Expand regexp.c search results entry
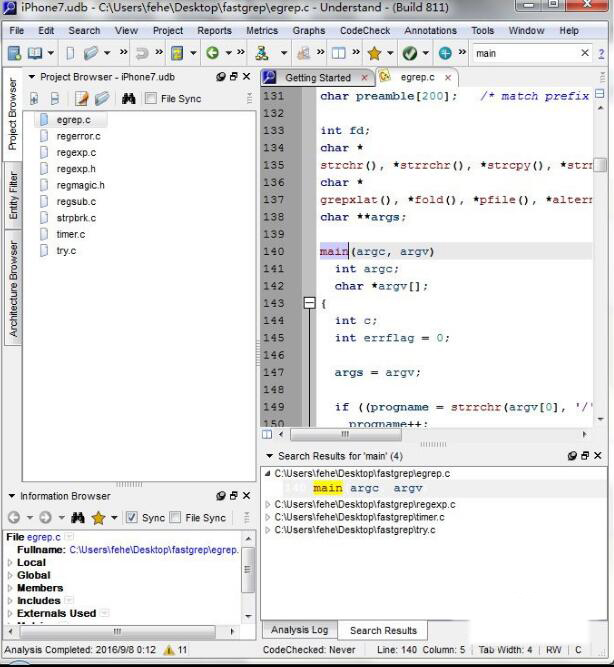This screenshot has height=667, width=614. 267,504
